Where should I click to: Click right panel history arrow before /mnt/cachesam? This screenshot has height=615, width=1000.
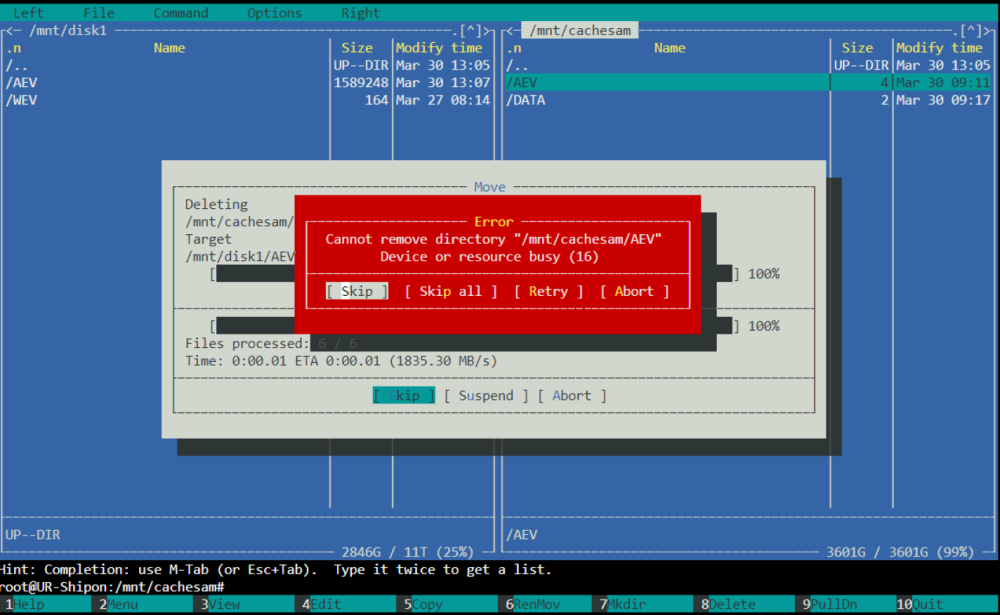pyautogui.click(x=510, y=31)
